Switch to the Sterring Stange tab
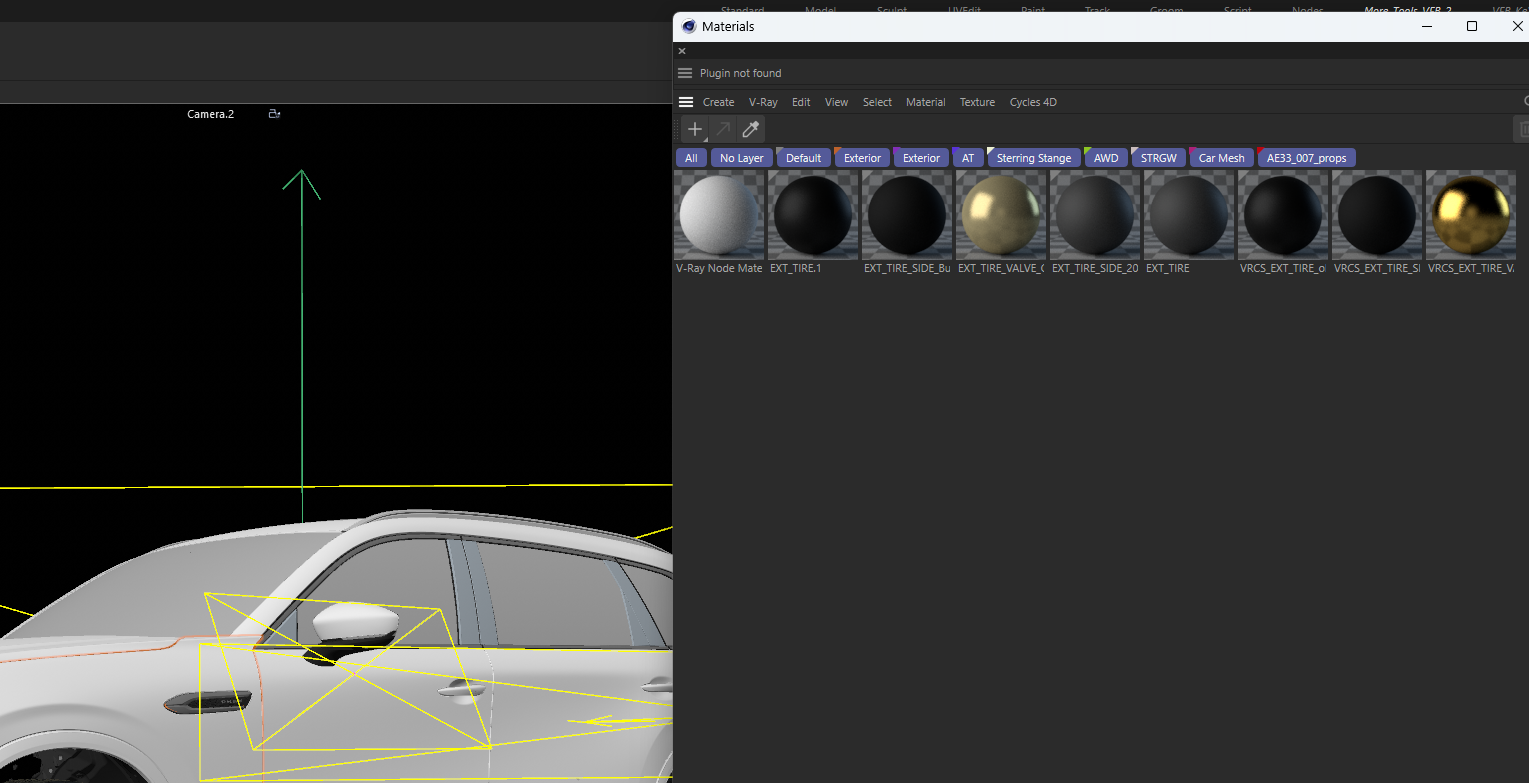This screenshot has width=1529, height=783. click(x=1033, y=158)
